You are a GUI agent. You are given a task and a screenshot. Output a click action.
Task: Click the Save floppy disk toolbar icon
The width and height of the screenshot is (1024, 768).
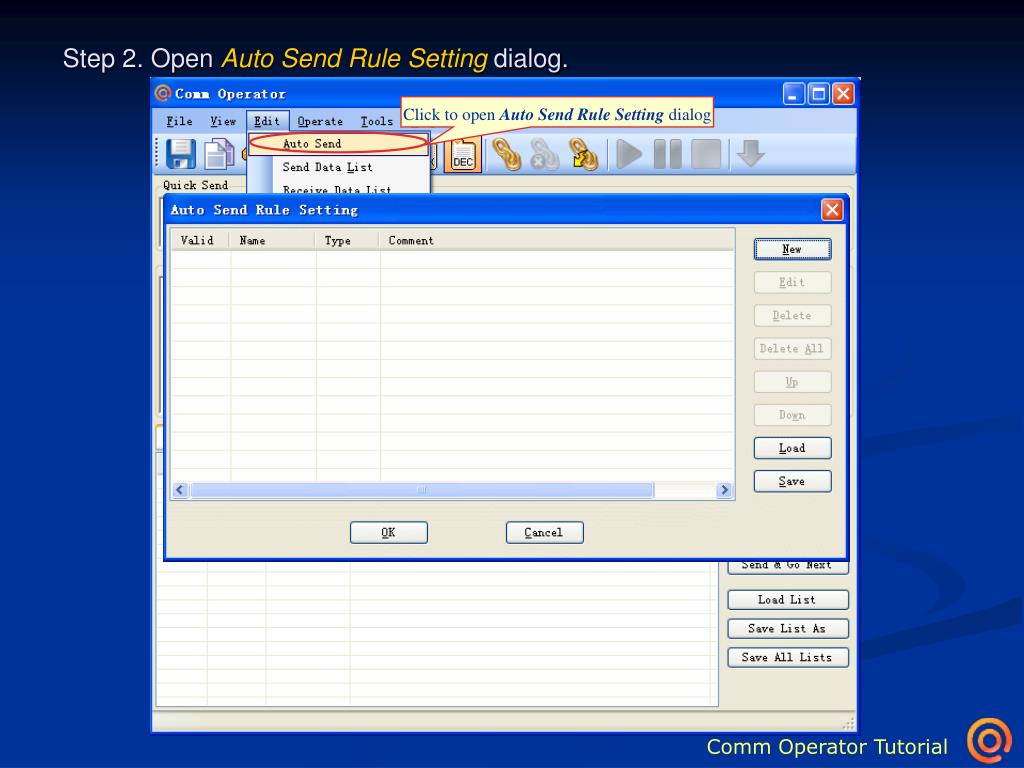tap(181, 153)
